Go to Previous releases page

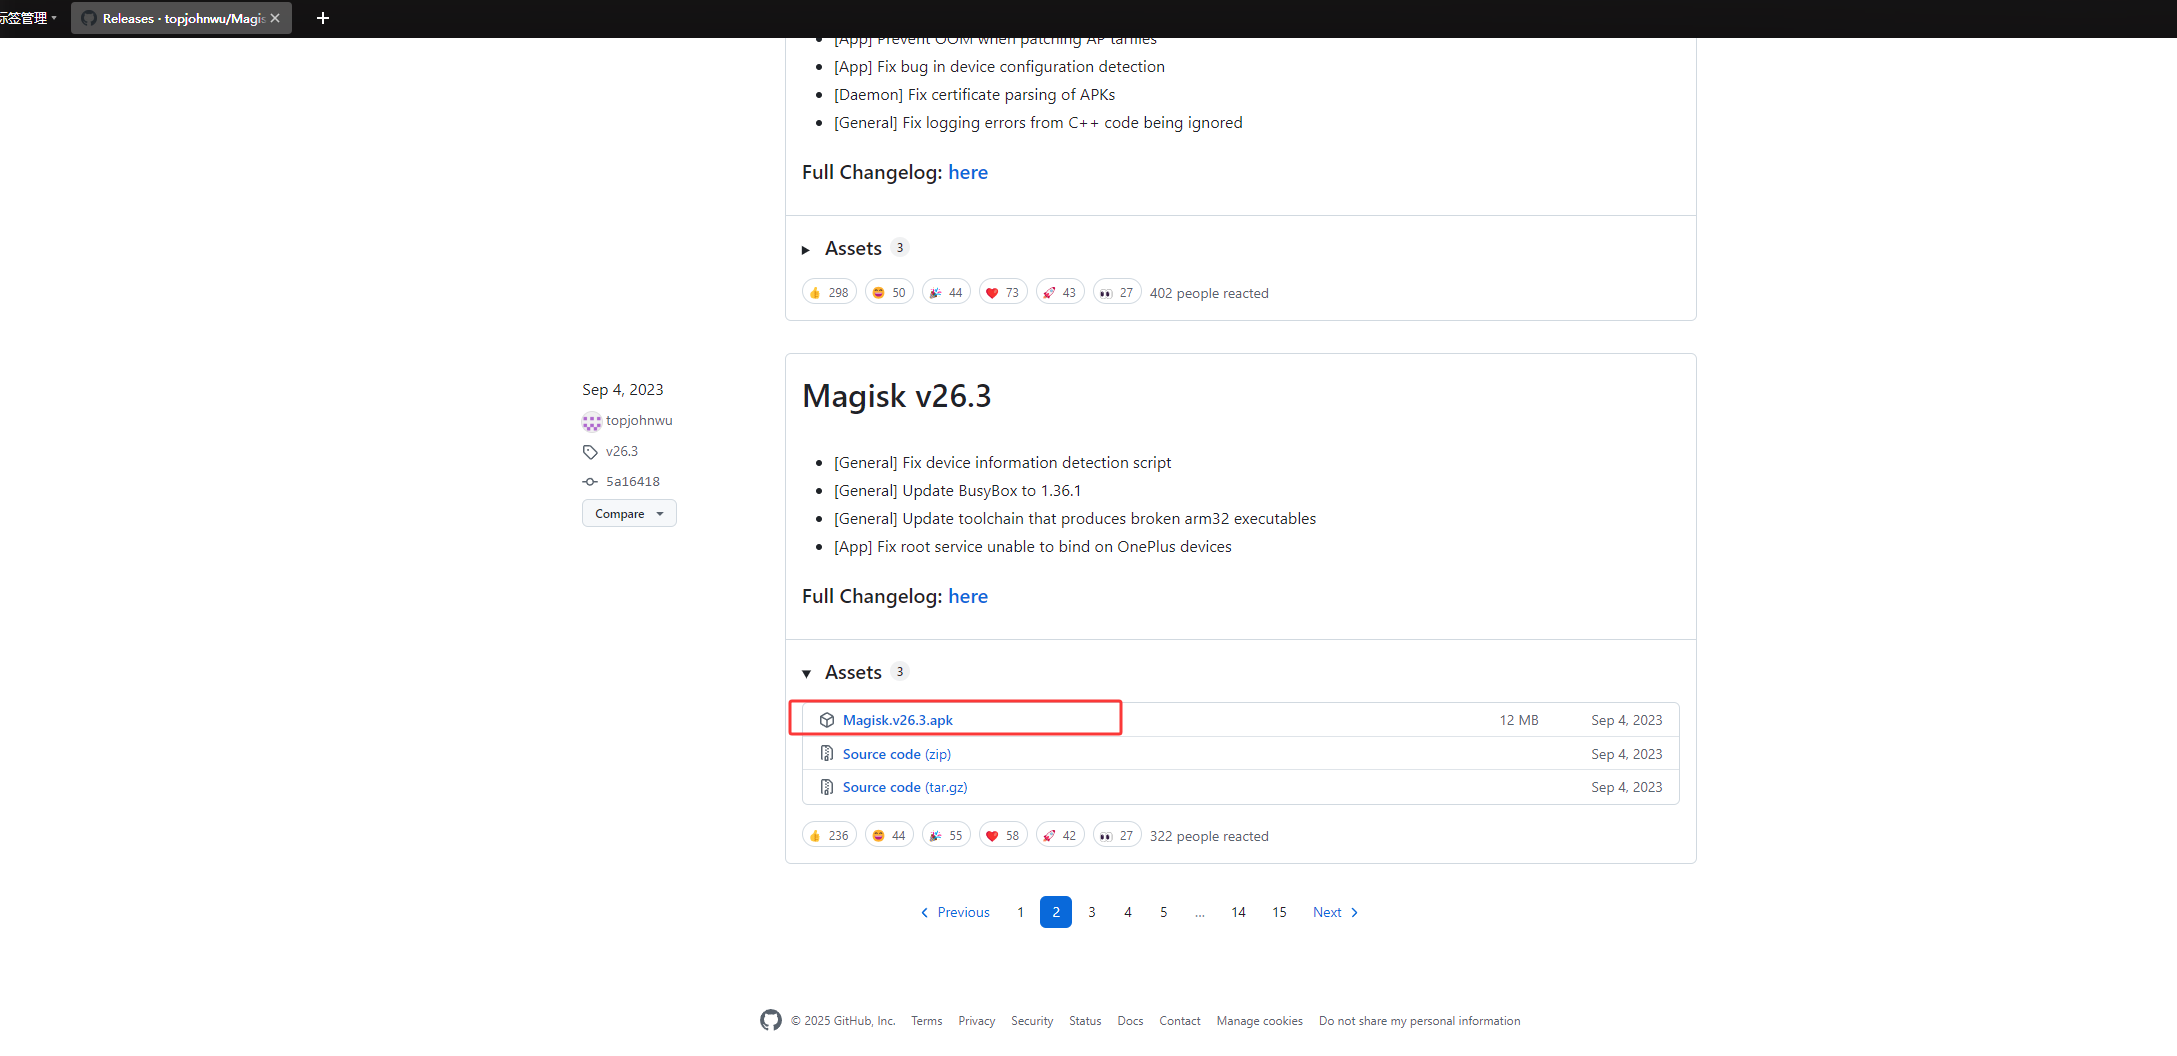pyautogui.click(x=954, y=912)
